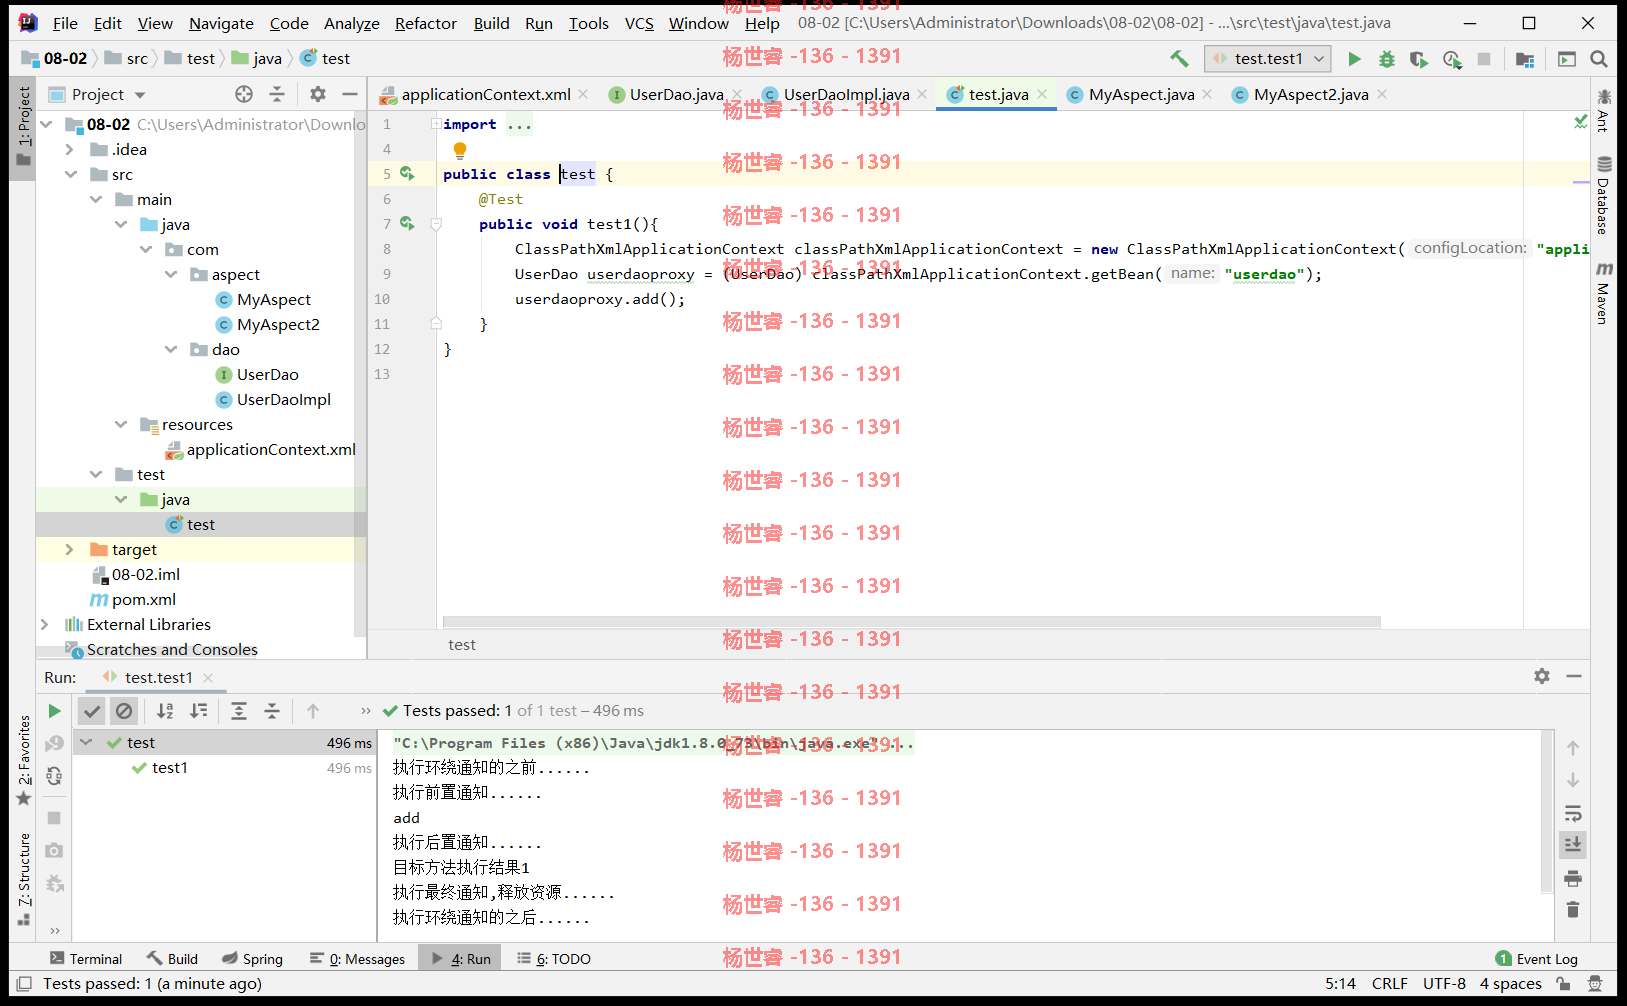Click the UTF-8 encoding status
The image size is (1627, 1006).
1444,984
